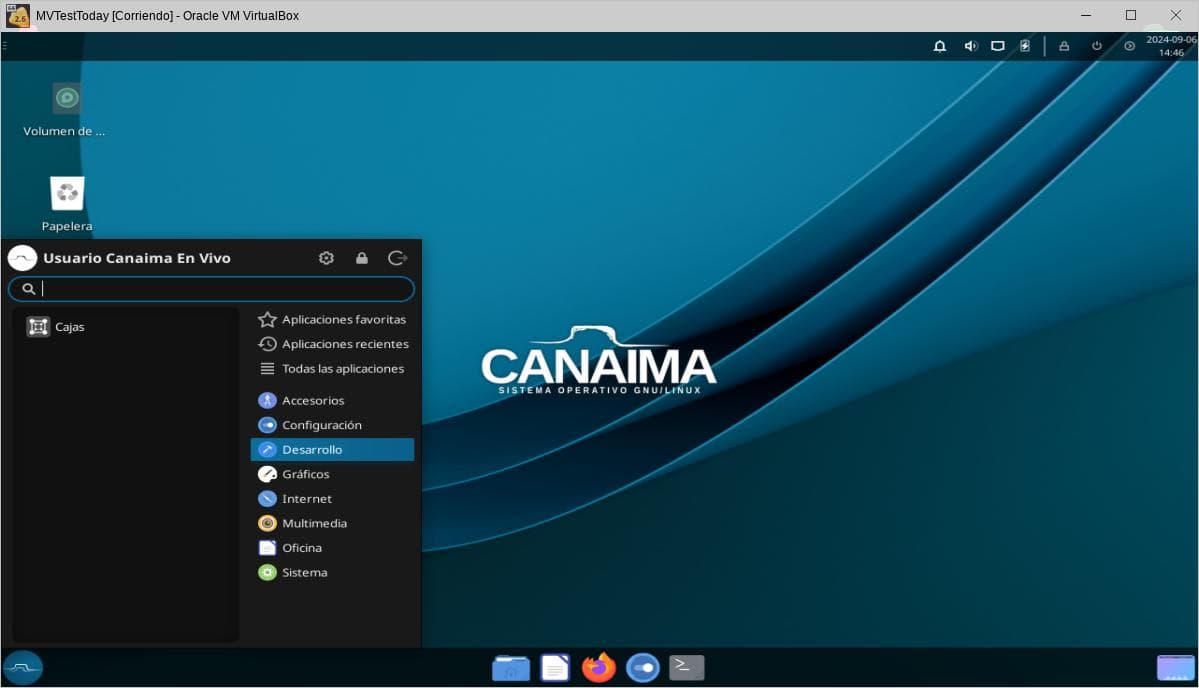Launch the file manager from the dock
This screenshot has height=688, width=1199.
[x=511, y=667]
